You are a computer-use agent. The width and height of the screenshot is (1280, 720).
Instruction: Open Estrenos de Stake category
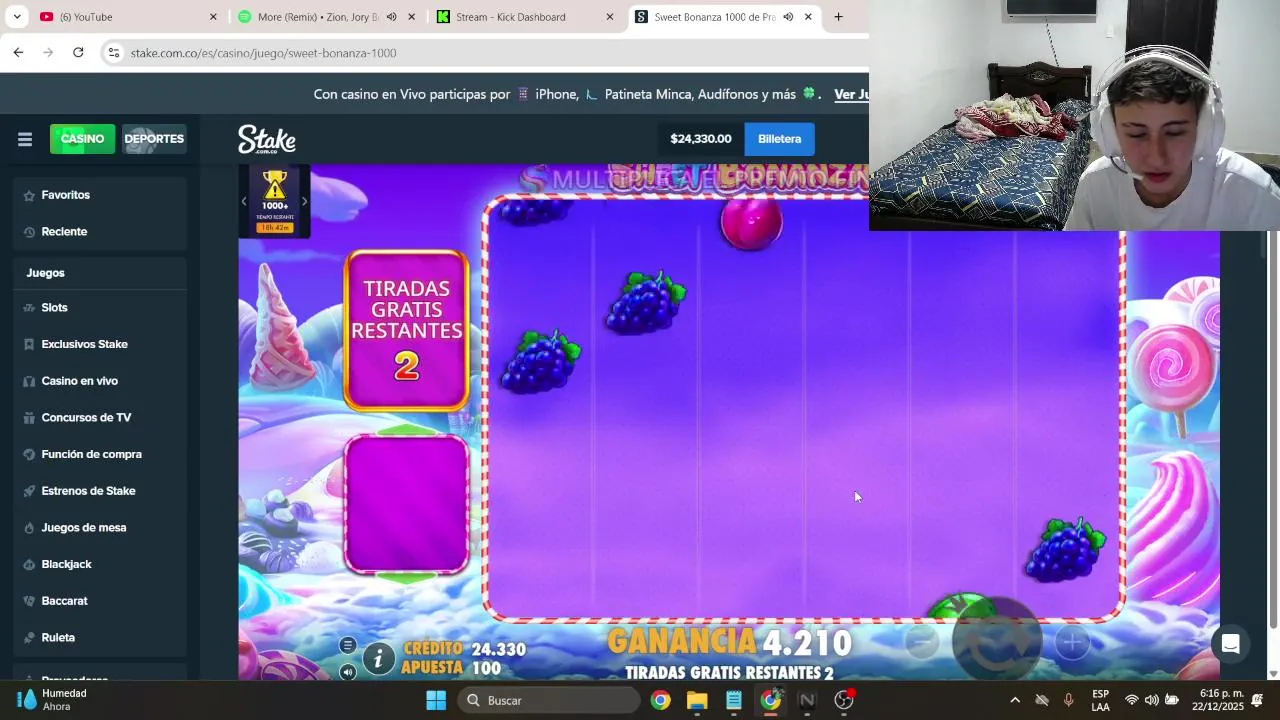100,491
